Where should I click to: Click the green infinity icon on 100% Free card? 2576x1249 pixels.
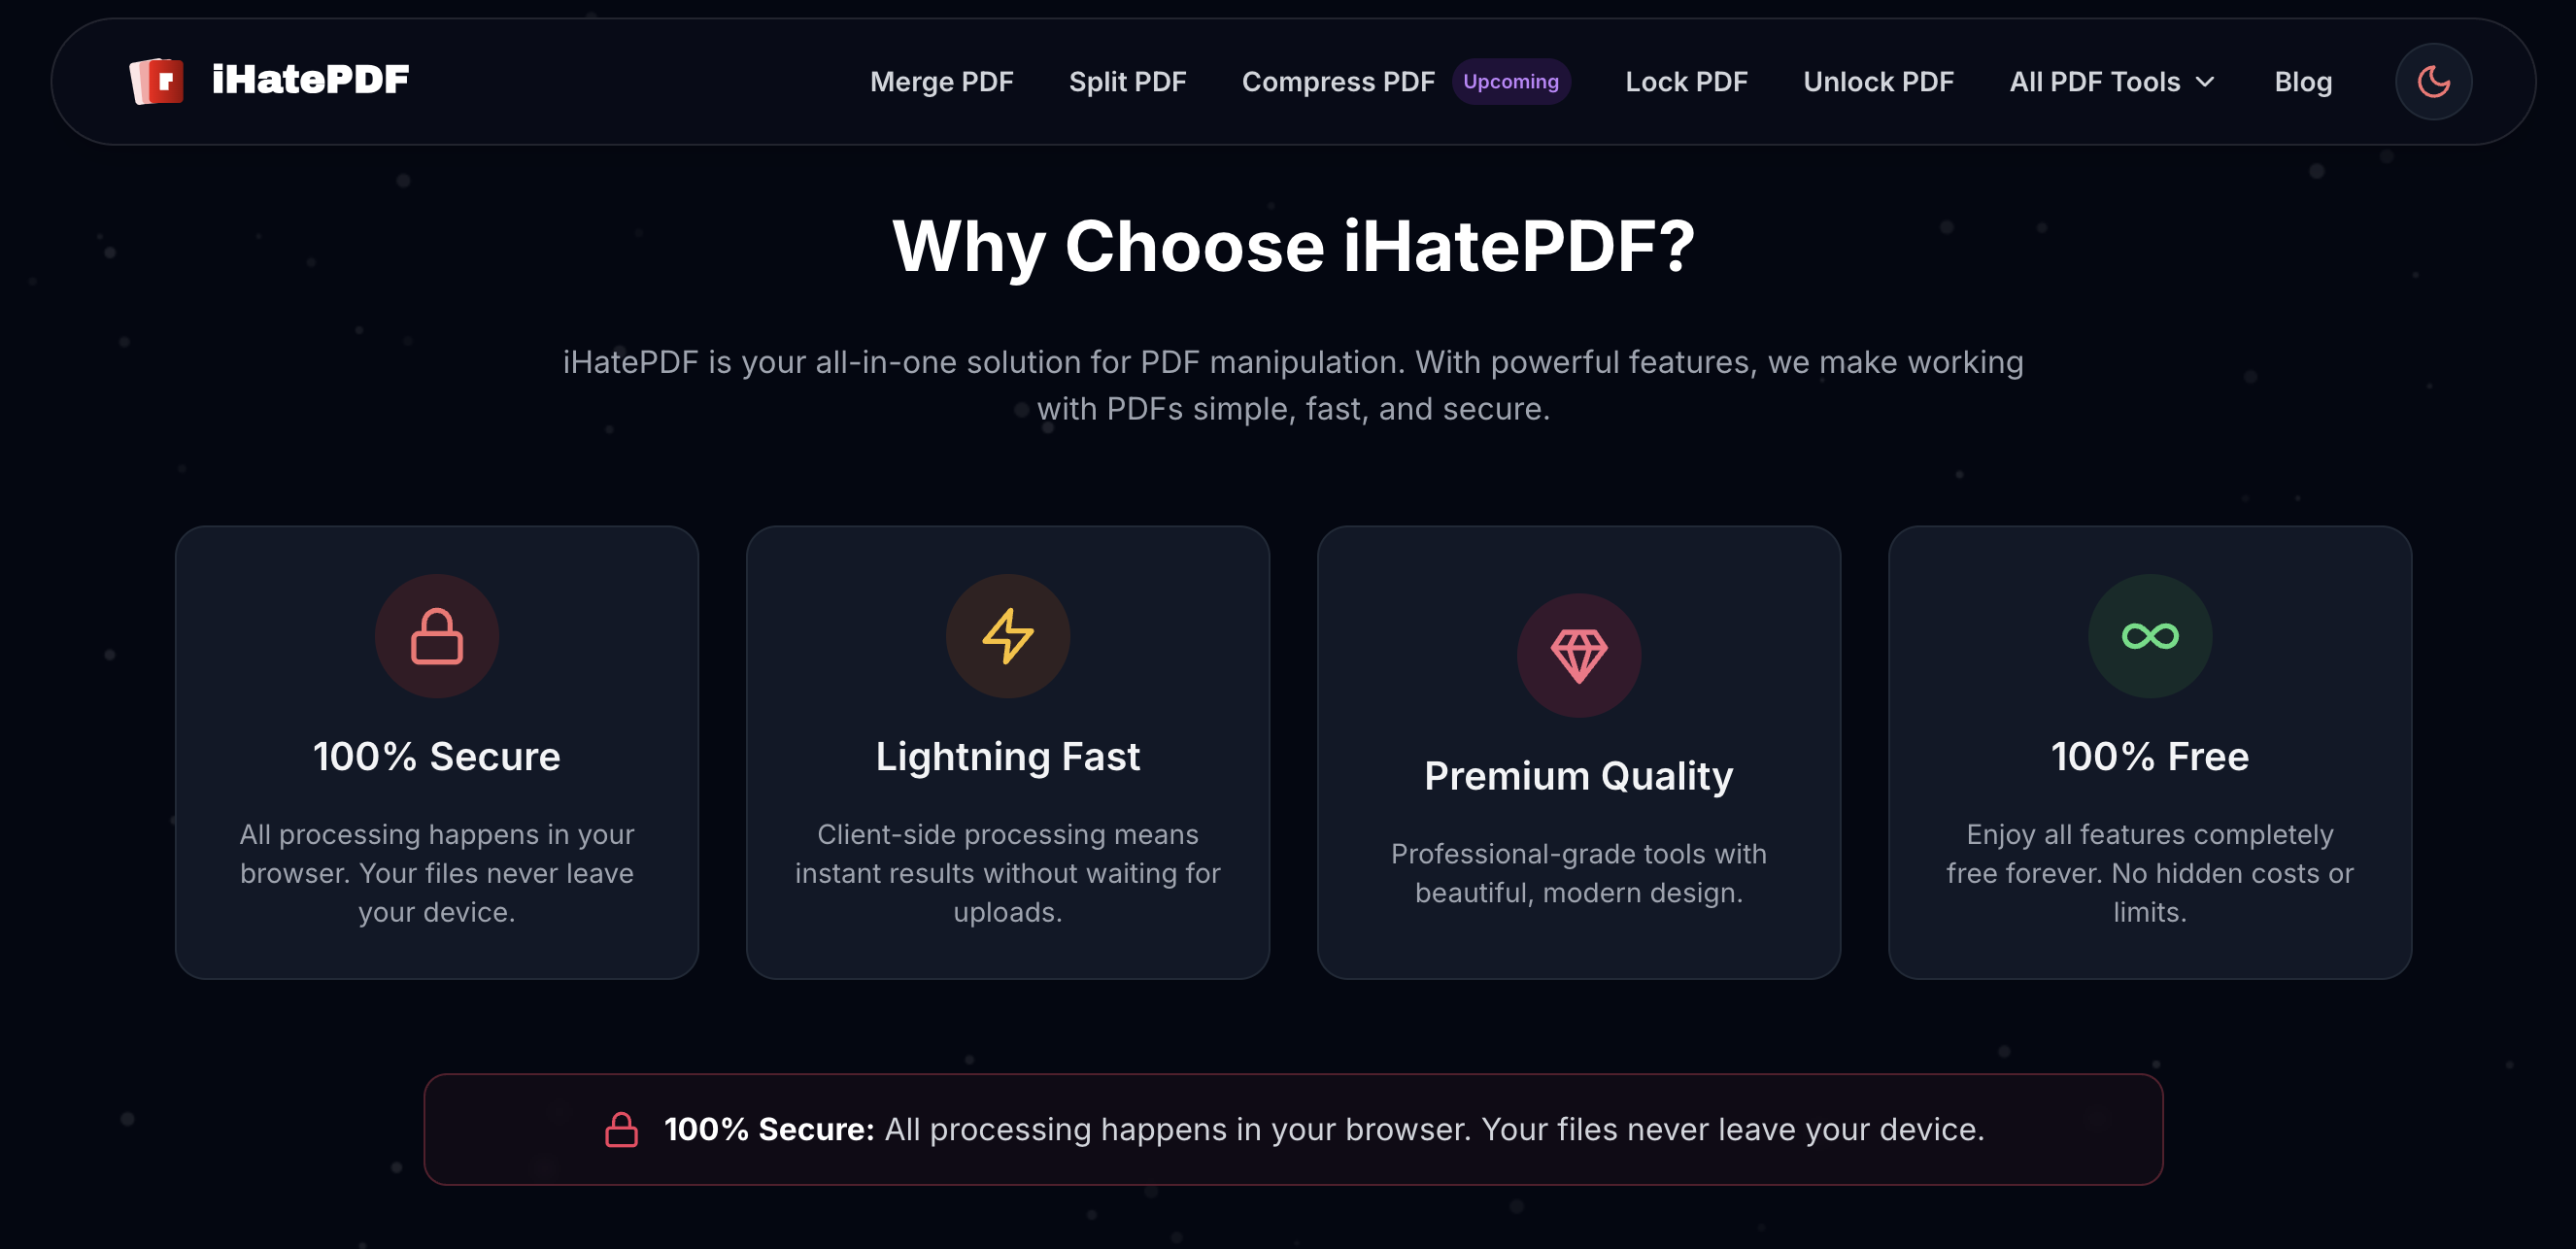click(2149, 636)
